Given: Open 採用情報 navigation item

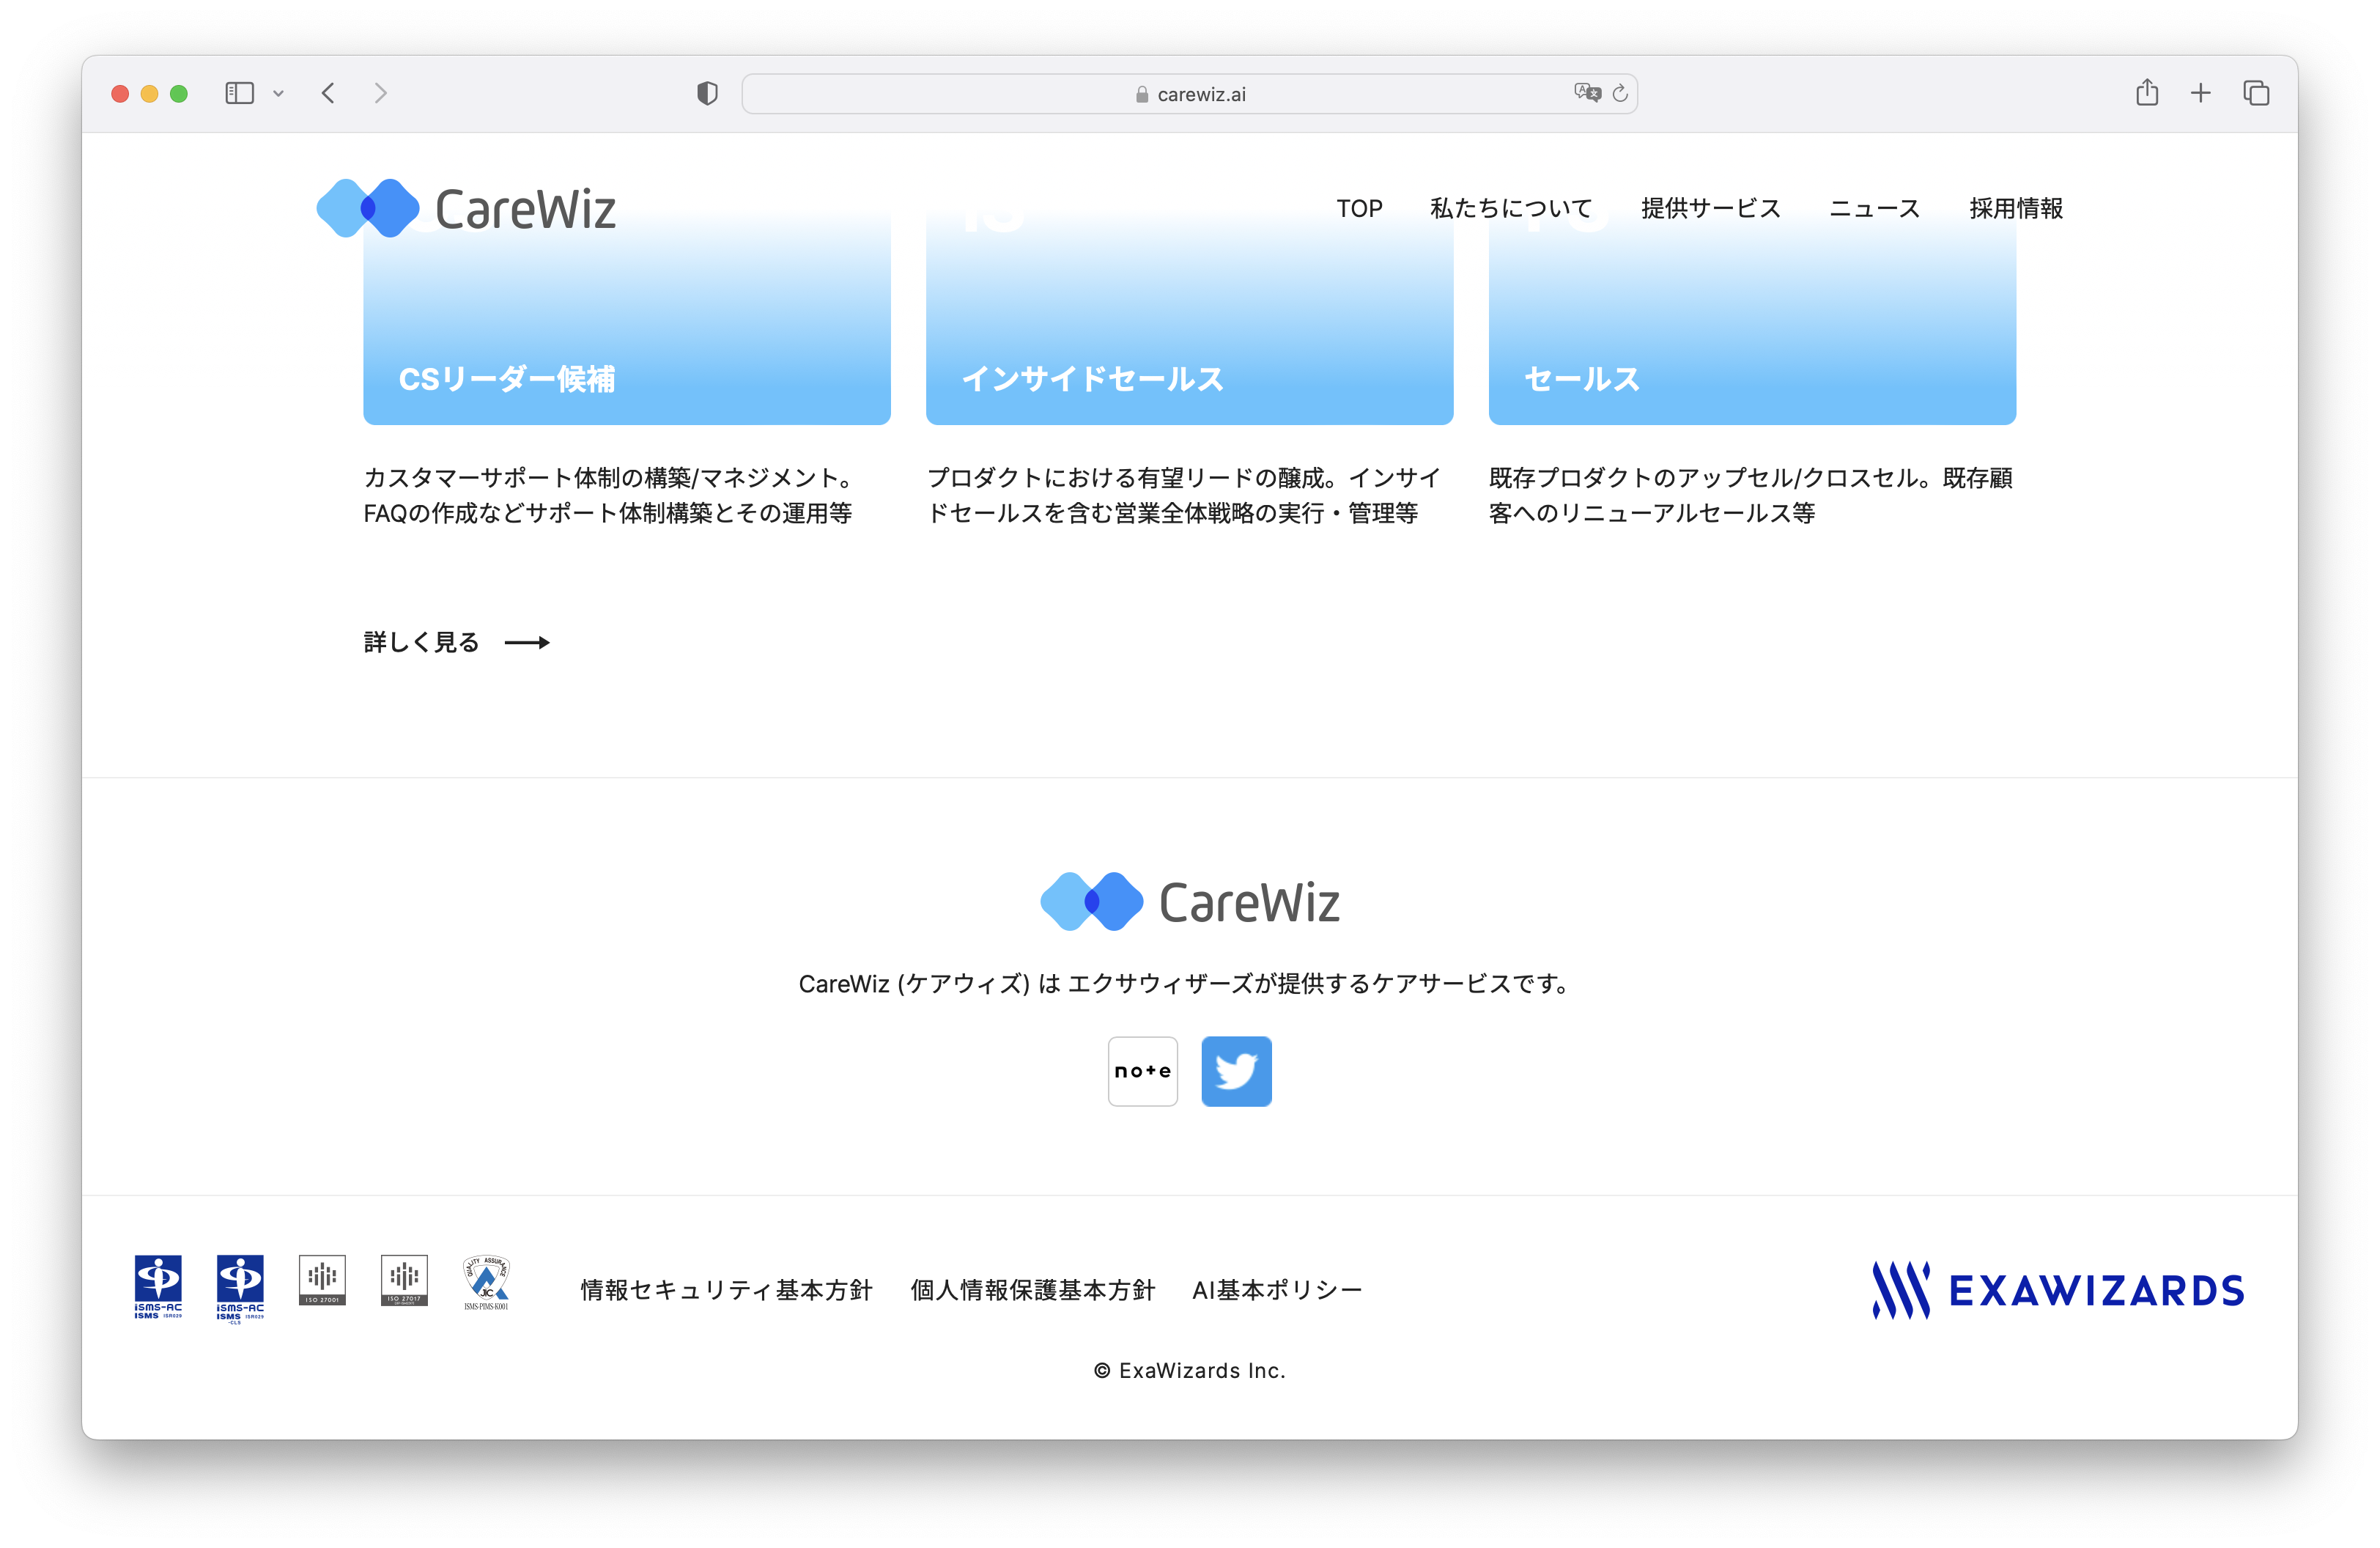Looking at the screenshot, I should coord(2015,208).
